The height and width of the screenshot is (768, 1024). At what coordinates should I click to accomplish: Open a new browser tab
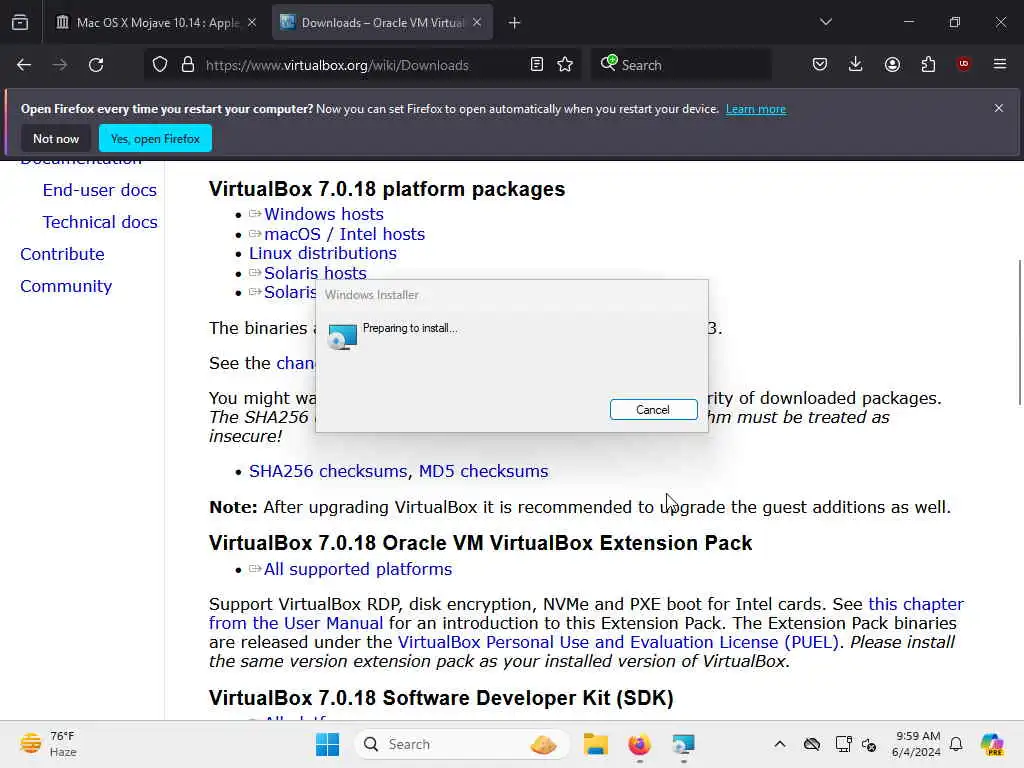tap(515, 23)
